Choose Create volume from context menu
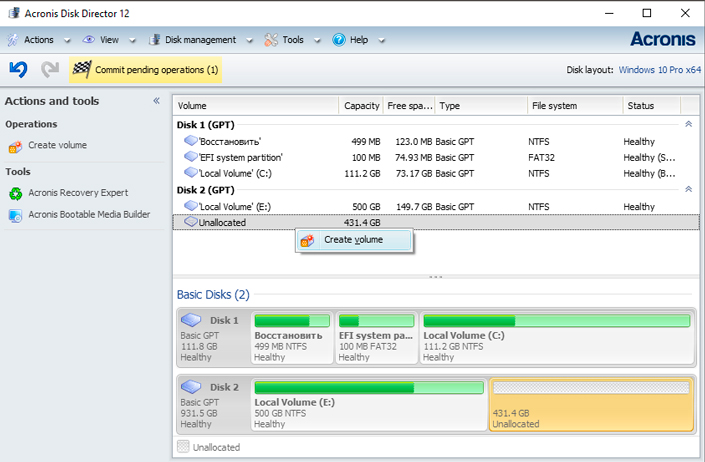 click(354, 240)
